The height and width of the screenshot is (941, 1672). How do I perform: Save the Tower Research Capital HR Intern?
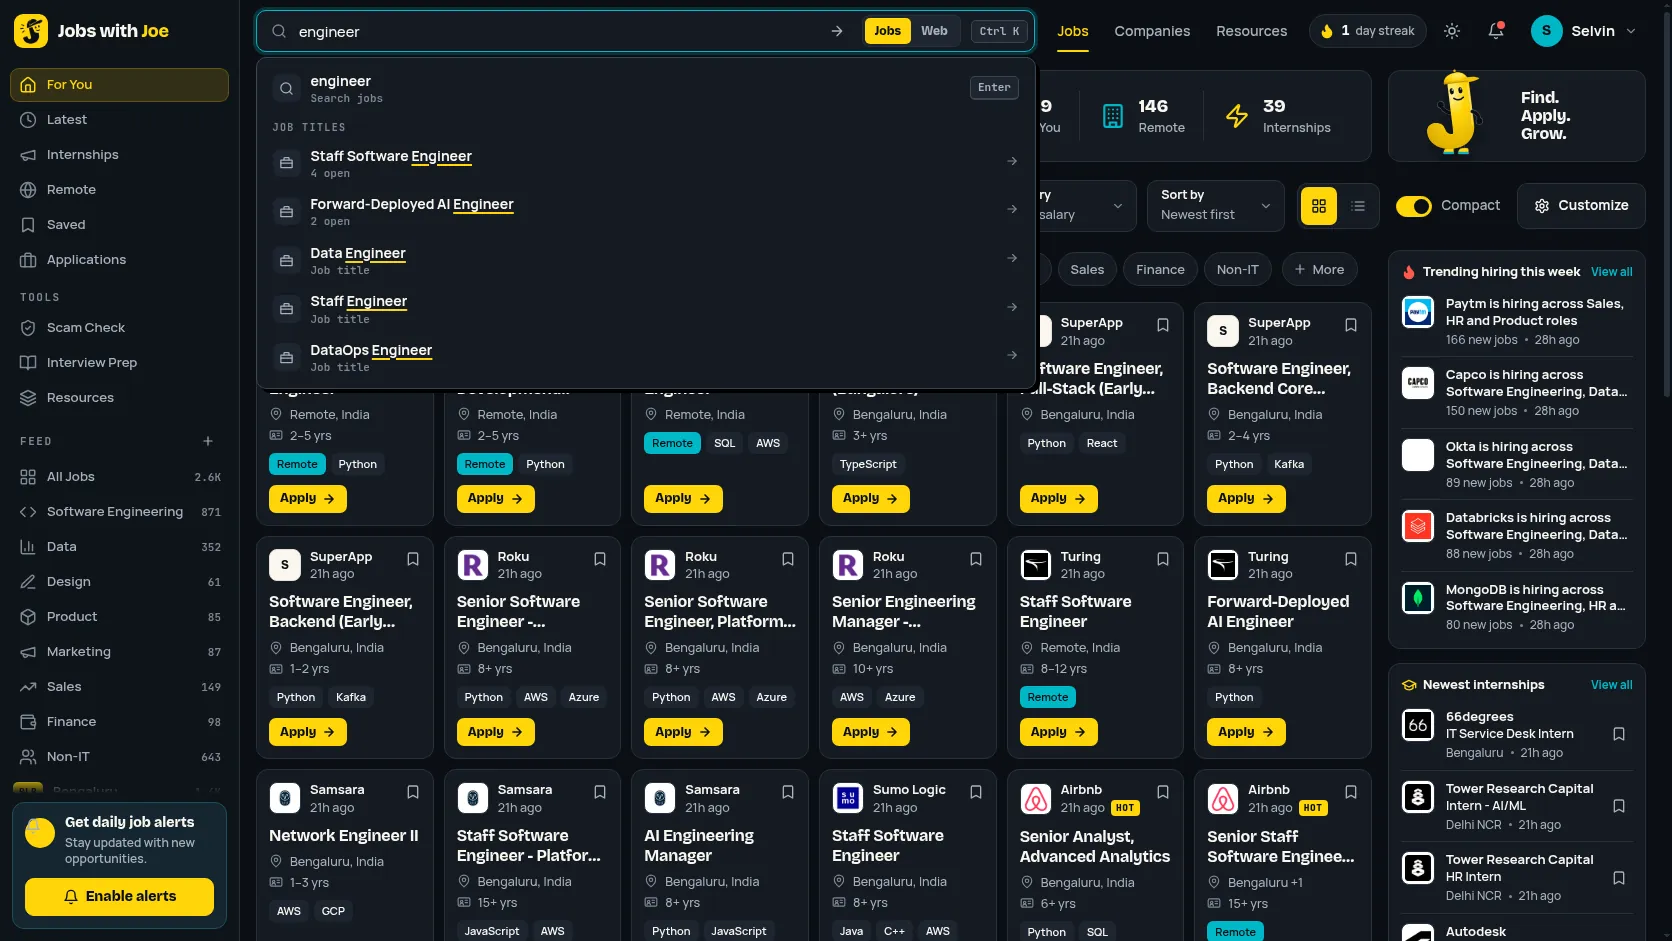pyautogui.click(x=1619, y=878)
